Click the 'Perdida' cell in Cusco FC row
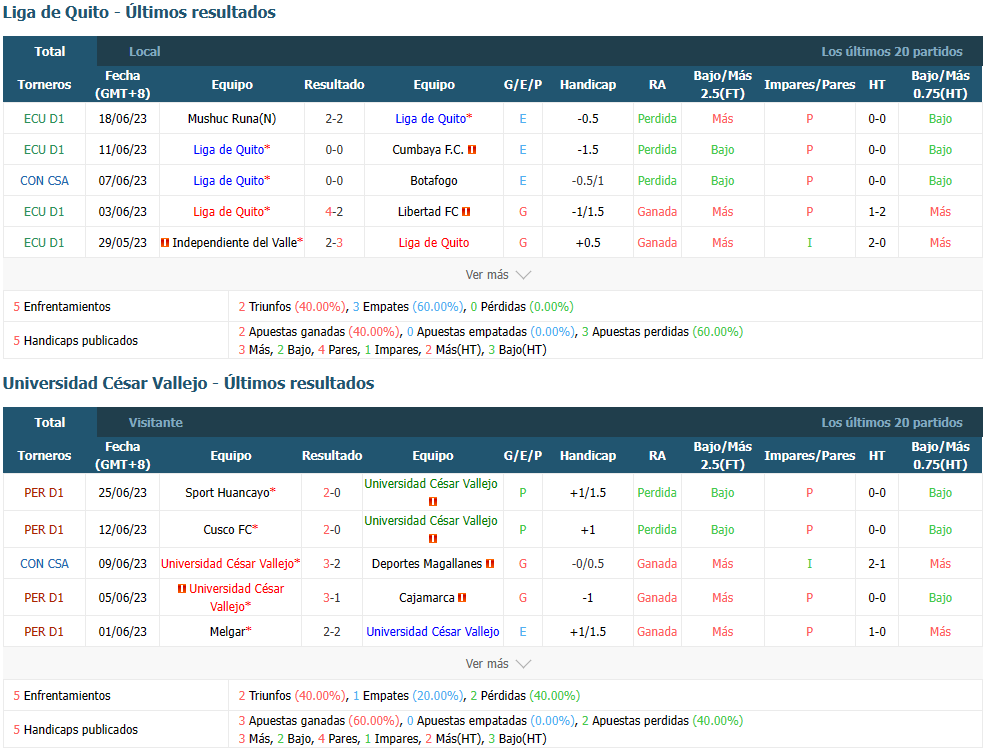989x753 pixels. coord(657,530)
